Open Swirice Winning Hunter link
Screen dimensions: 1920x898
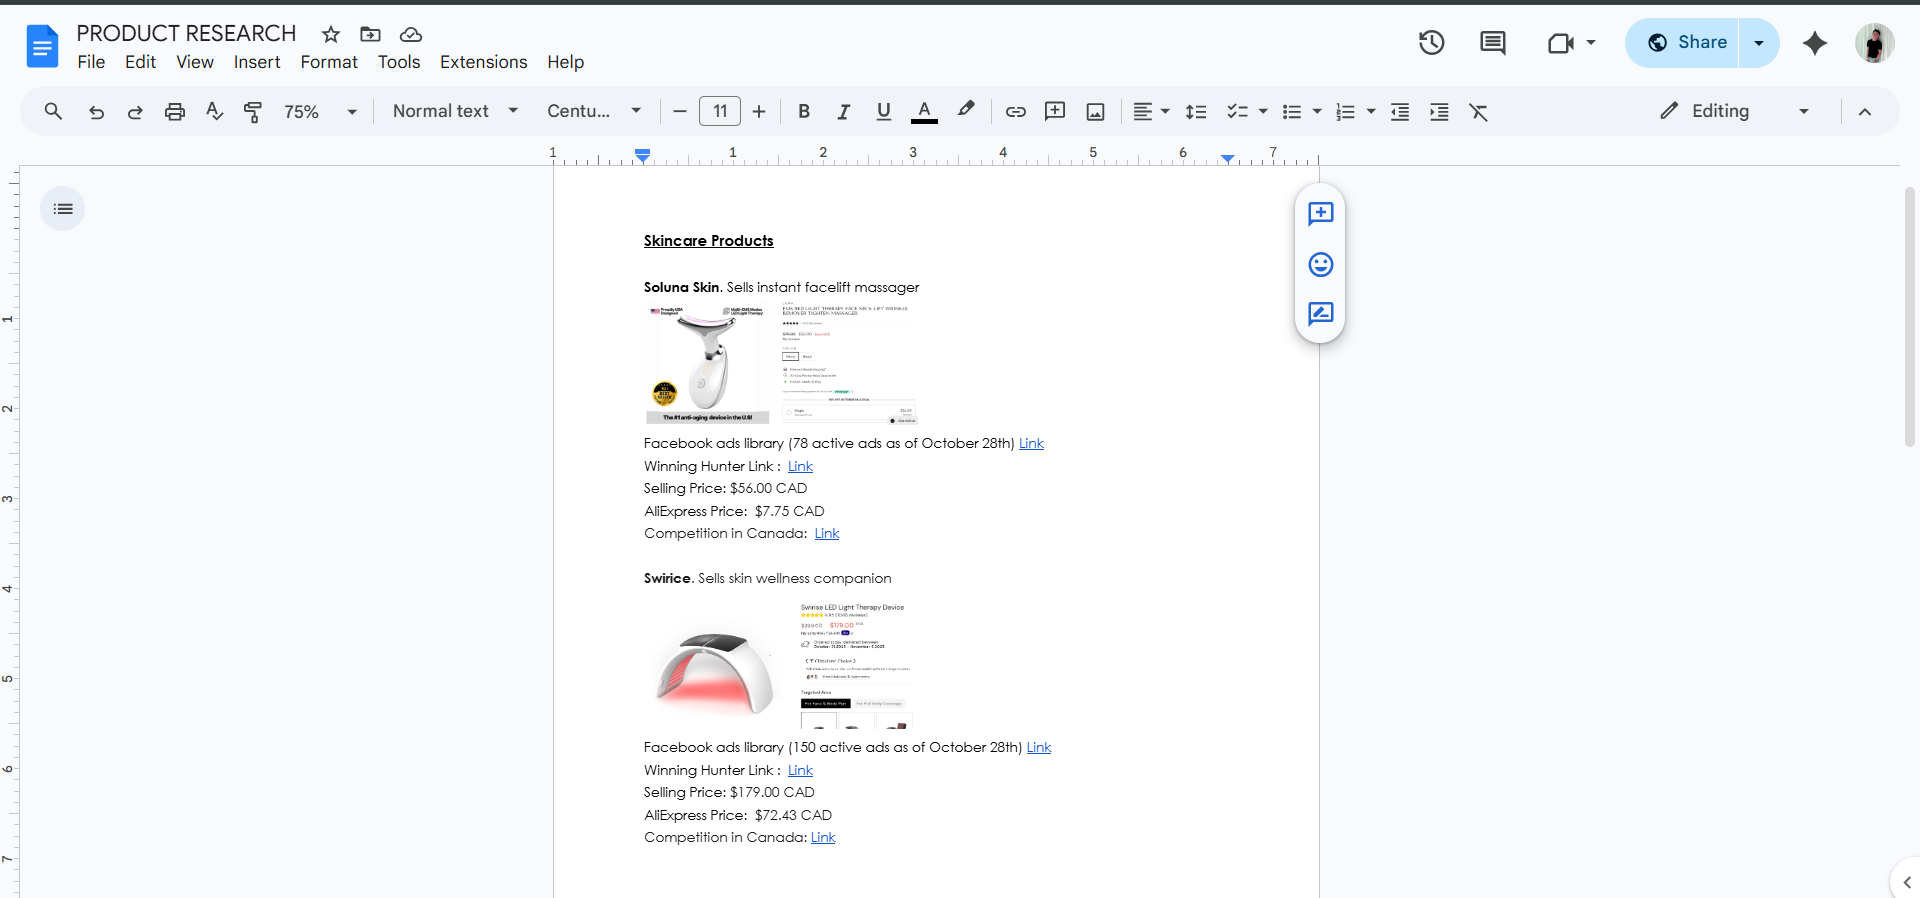(x=800, y=770)
